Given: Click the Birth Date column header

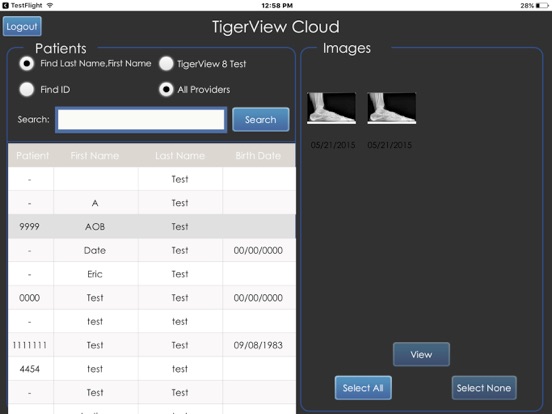Looking at the screenshot, I should tap(258, 156).
